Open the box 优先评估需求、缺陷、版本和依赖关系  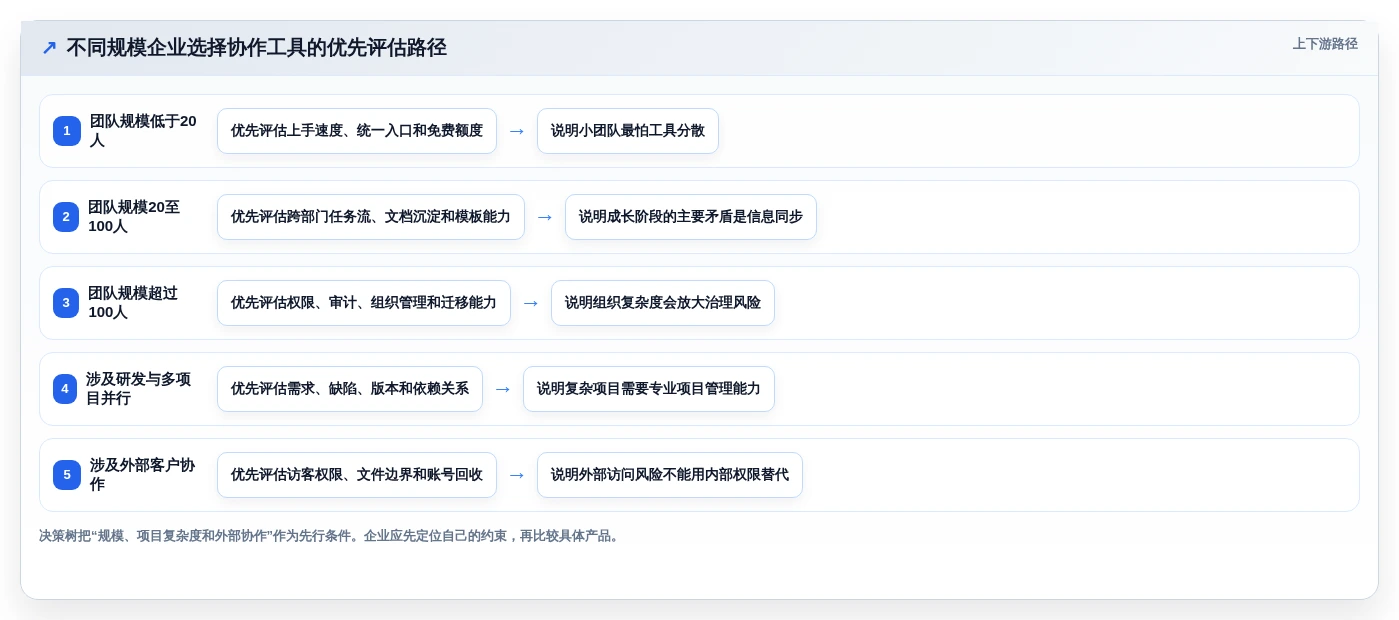click(350, 389)
